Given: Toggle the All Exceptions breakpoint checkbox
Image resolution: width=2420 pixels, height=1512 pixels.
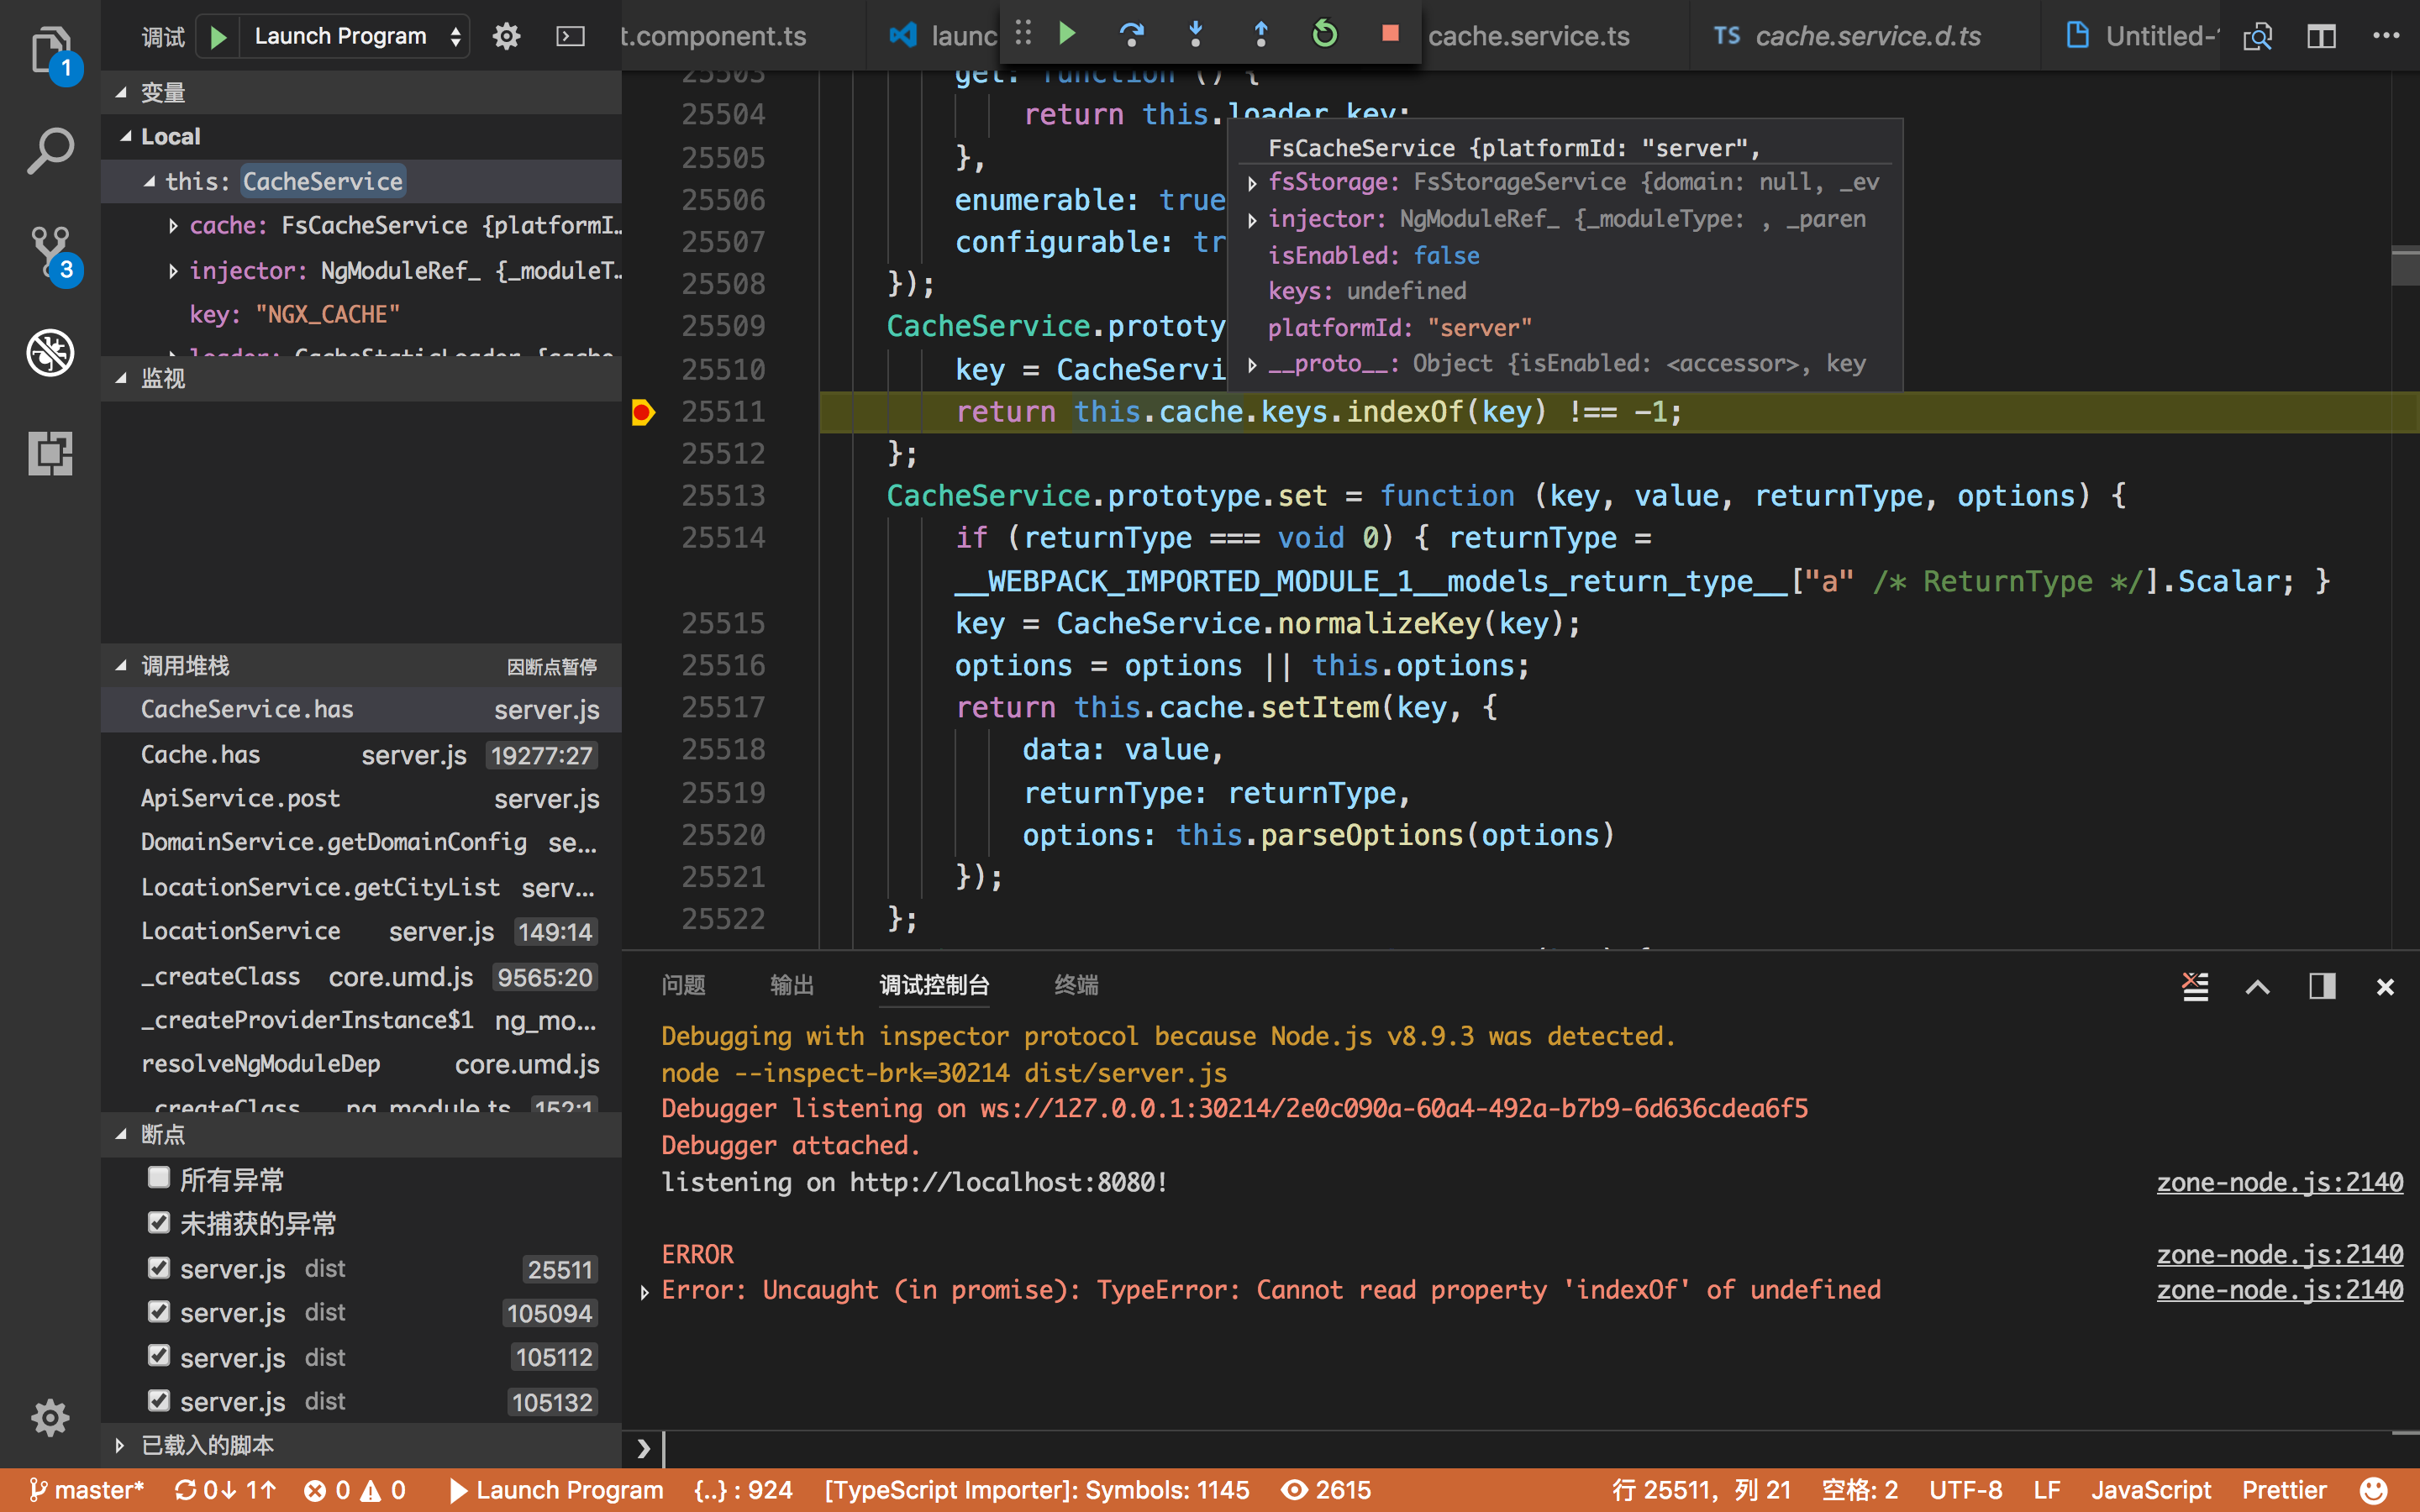Looking at the screenshot, I should [159, 1178].
